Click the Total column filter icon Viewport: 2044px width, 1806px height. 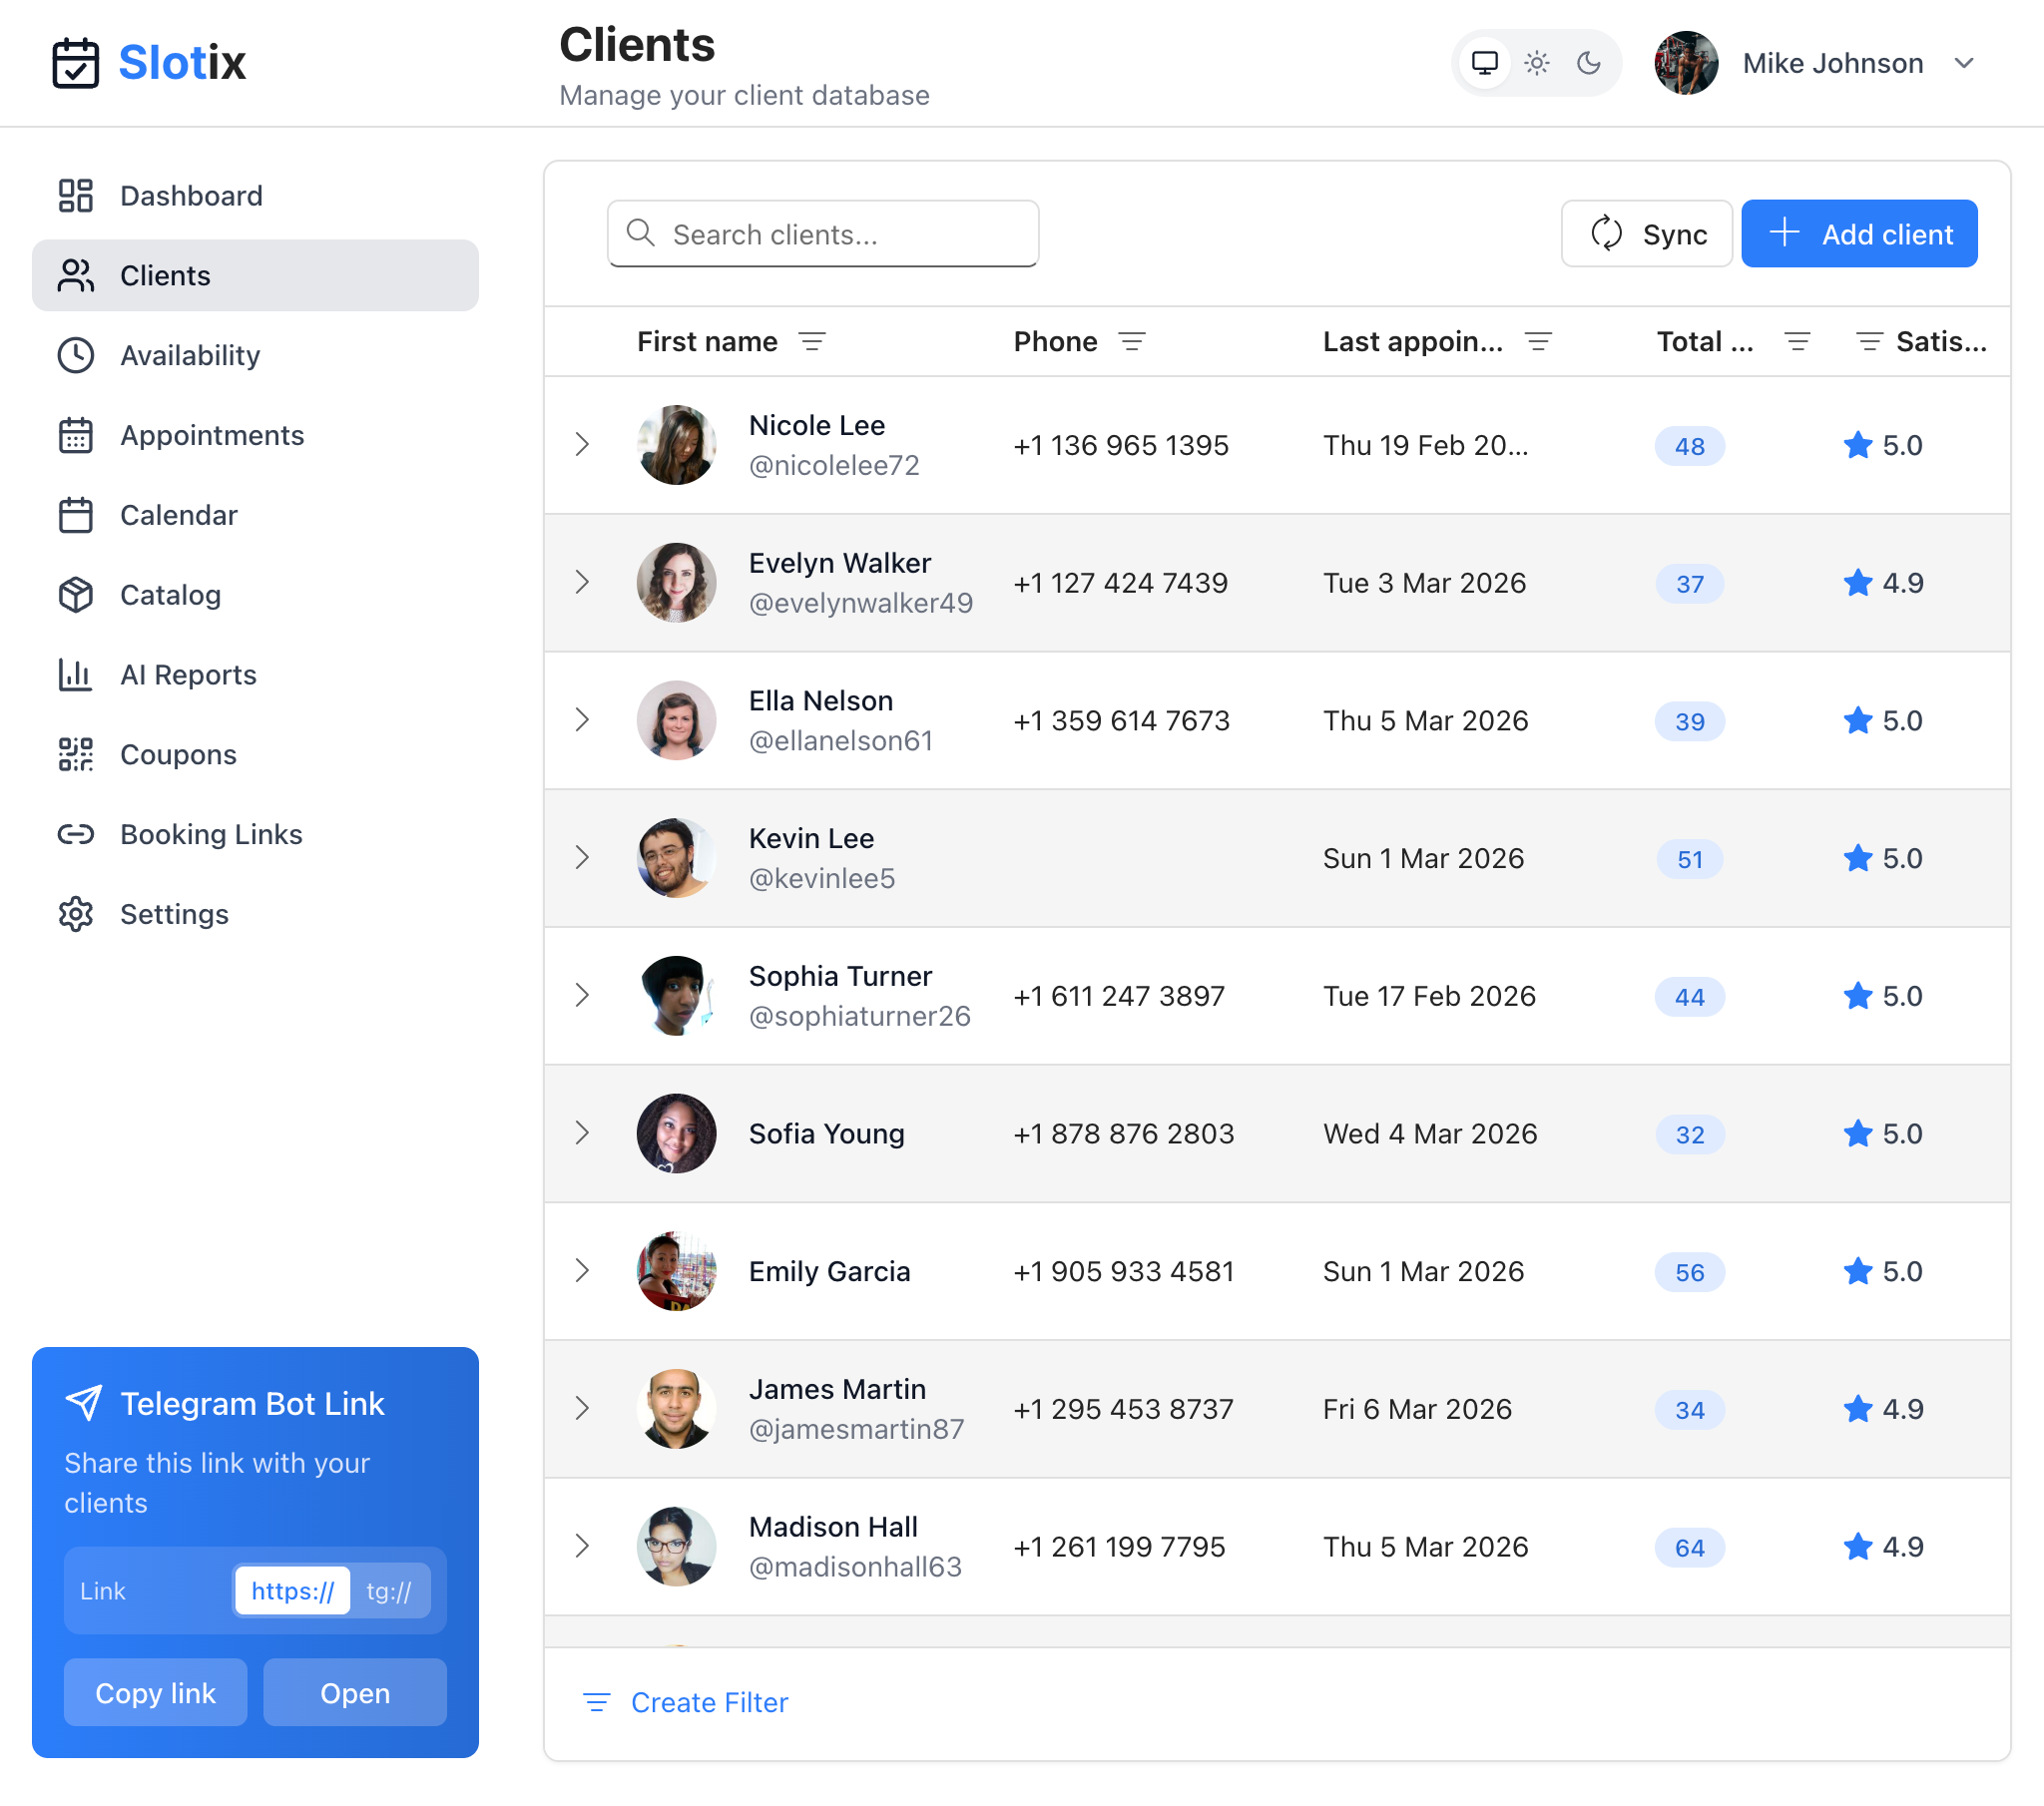(1797, 342)
